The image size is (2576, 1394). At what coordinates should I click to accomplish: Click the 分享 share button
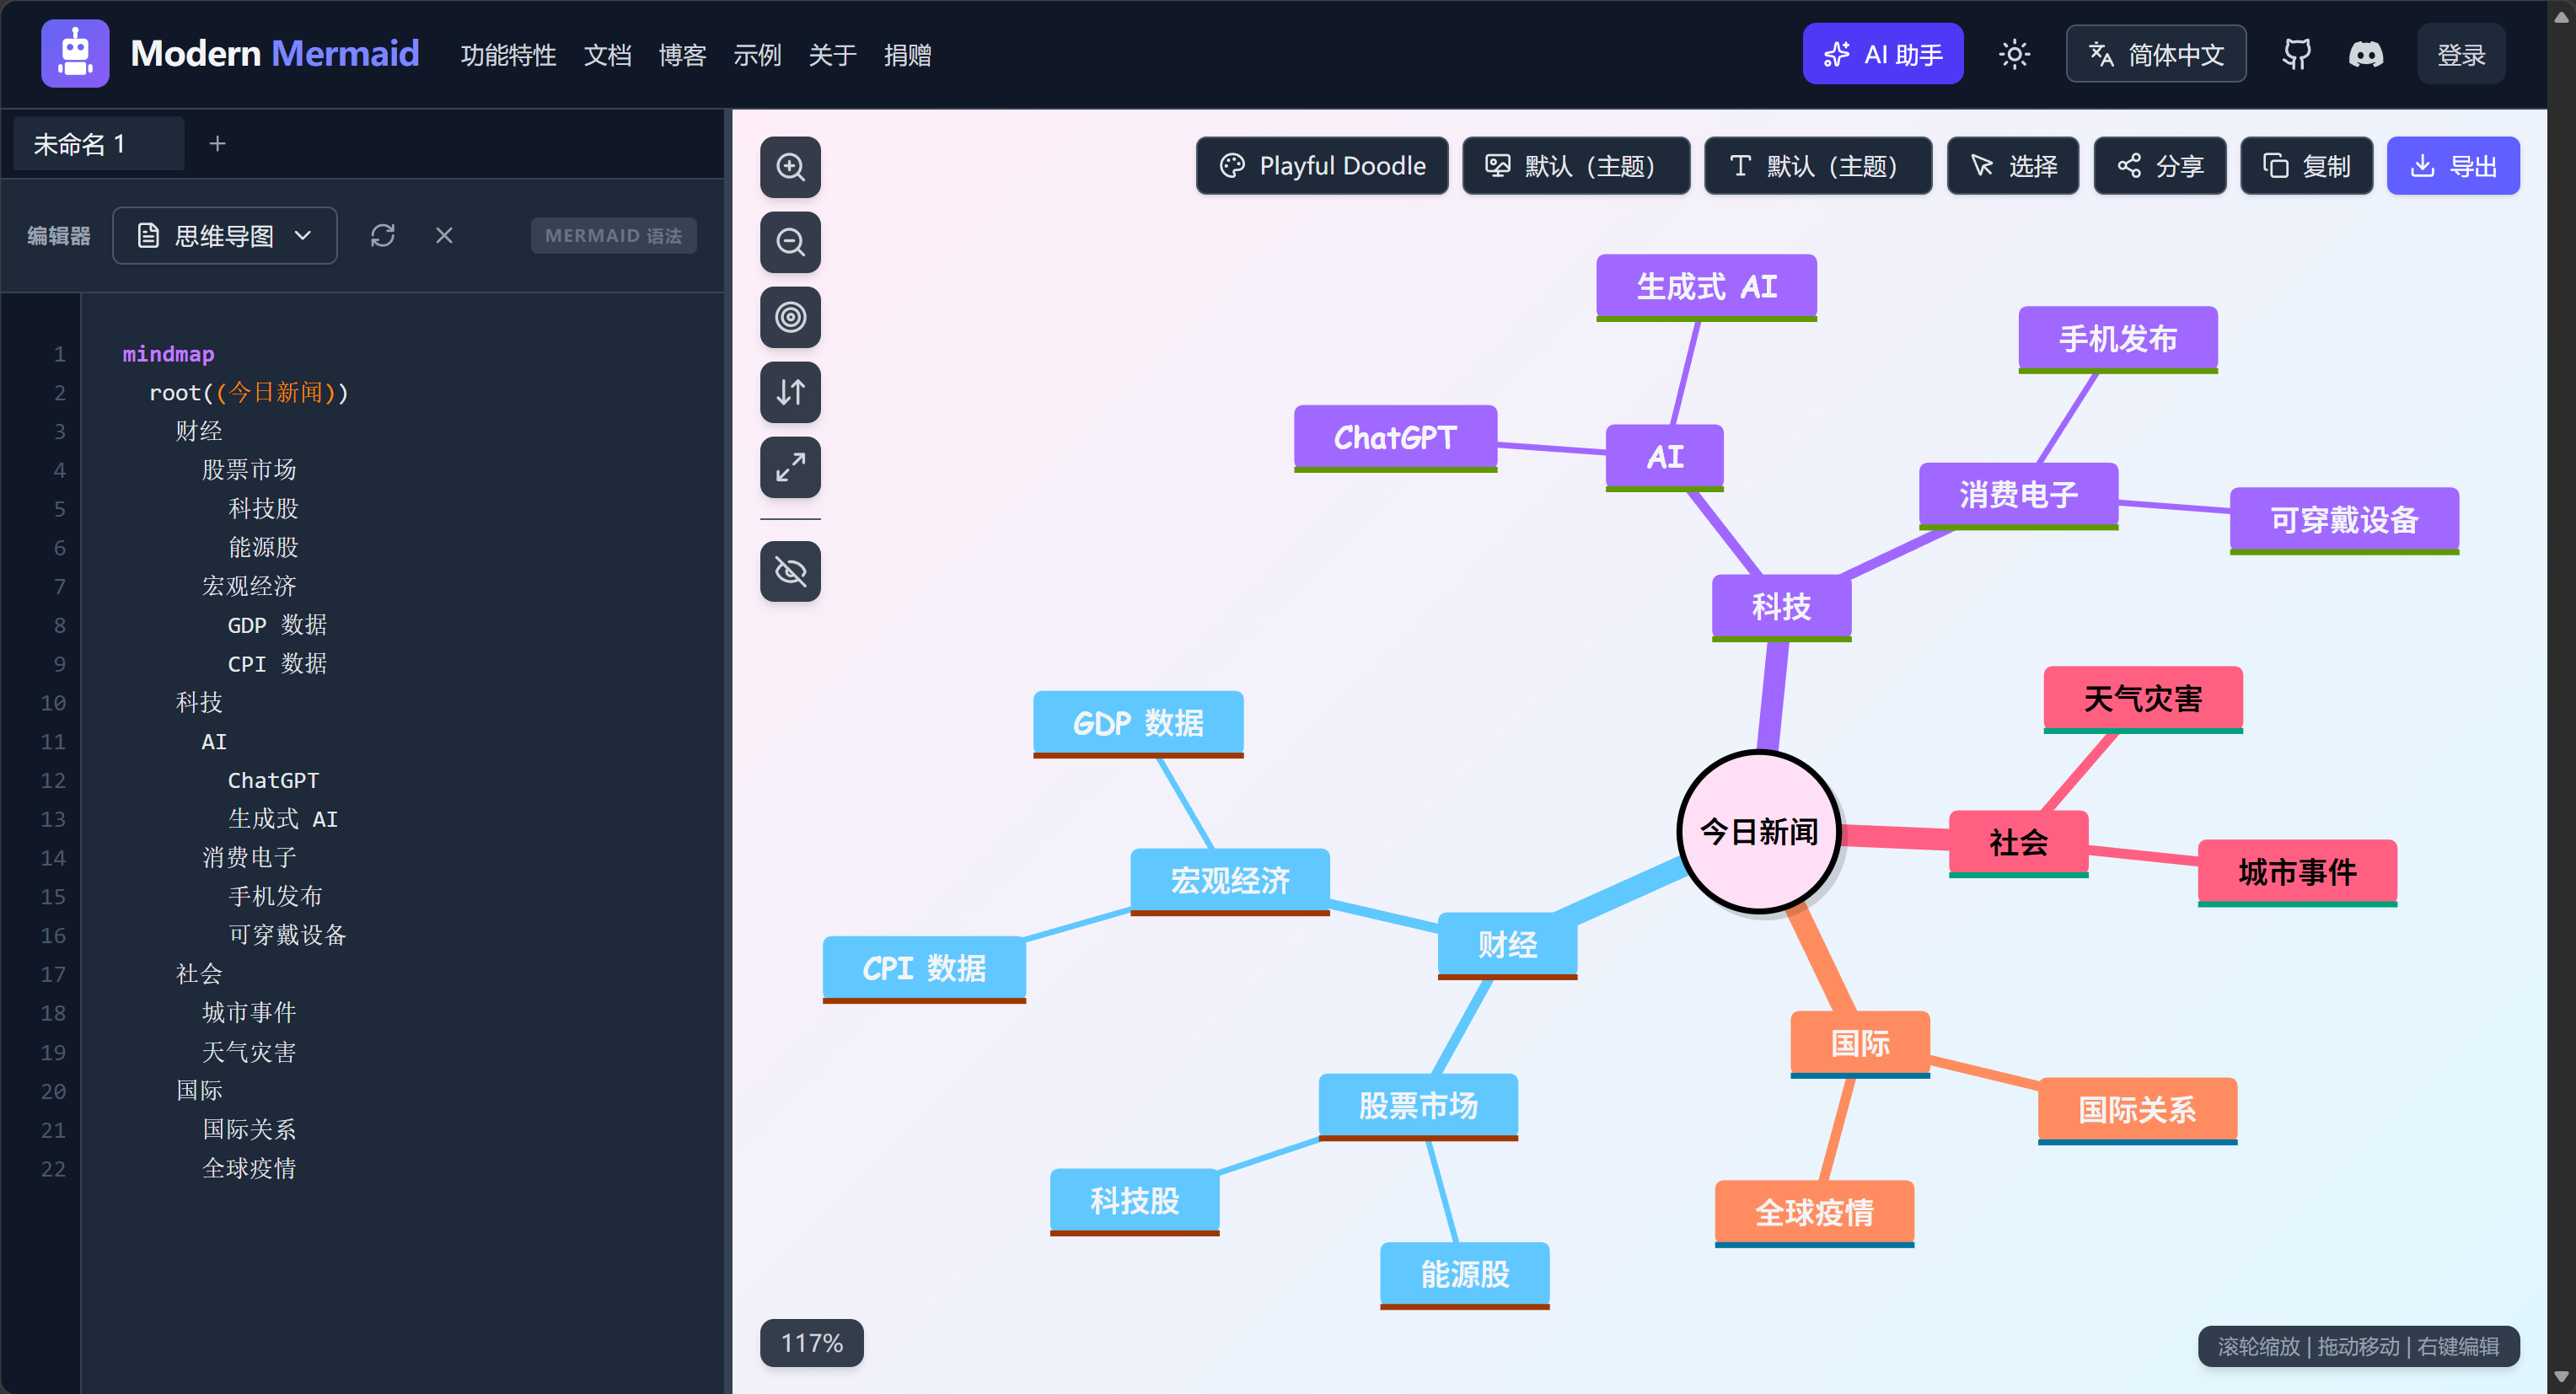pyautogui.click(x=2160, y=166)
